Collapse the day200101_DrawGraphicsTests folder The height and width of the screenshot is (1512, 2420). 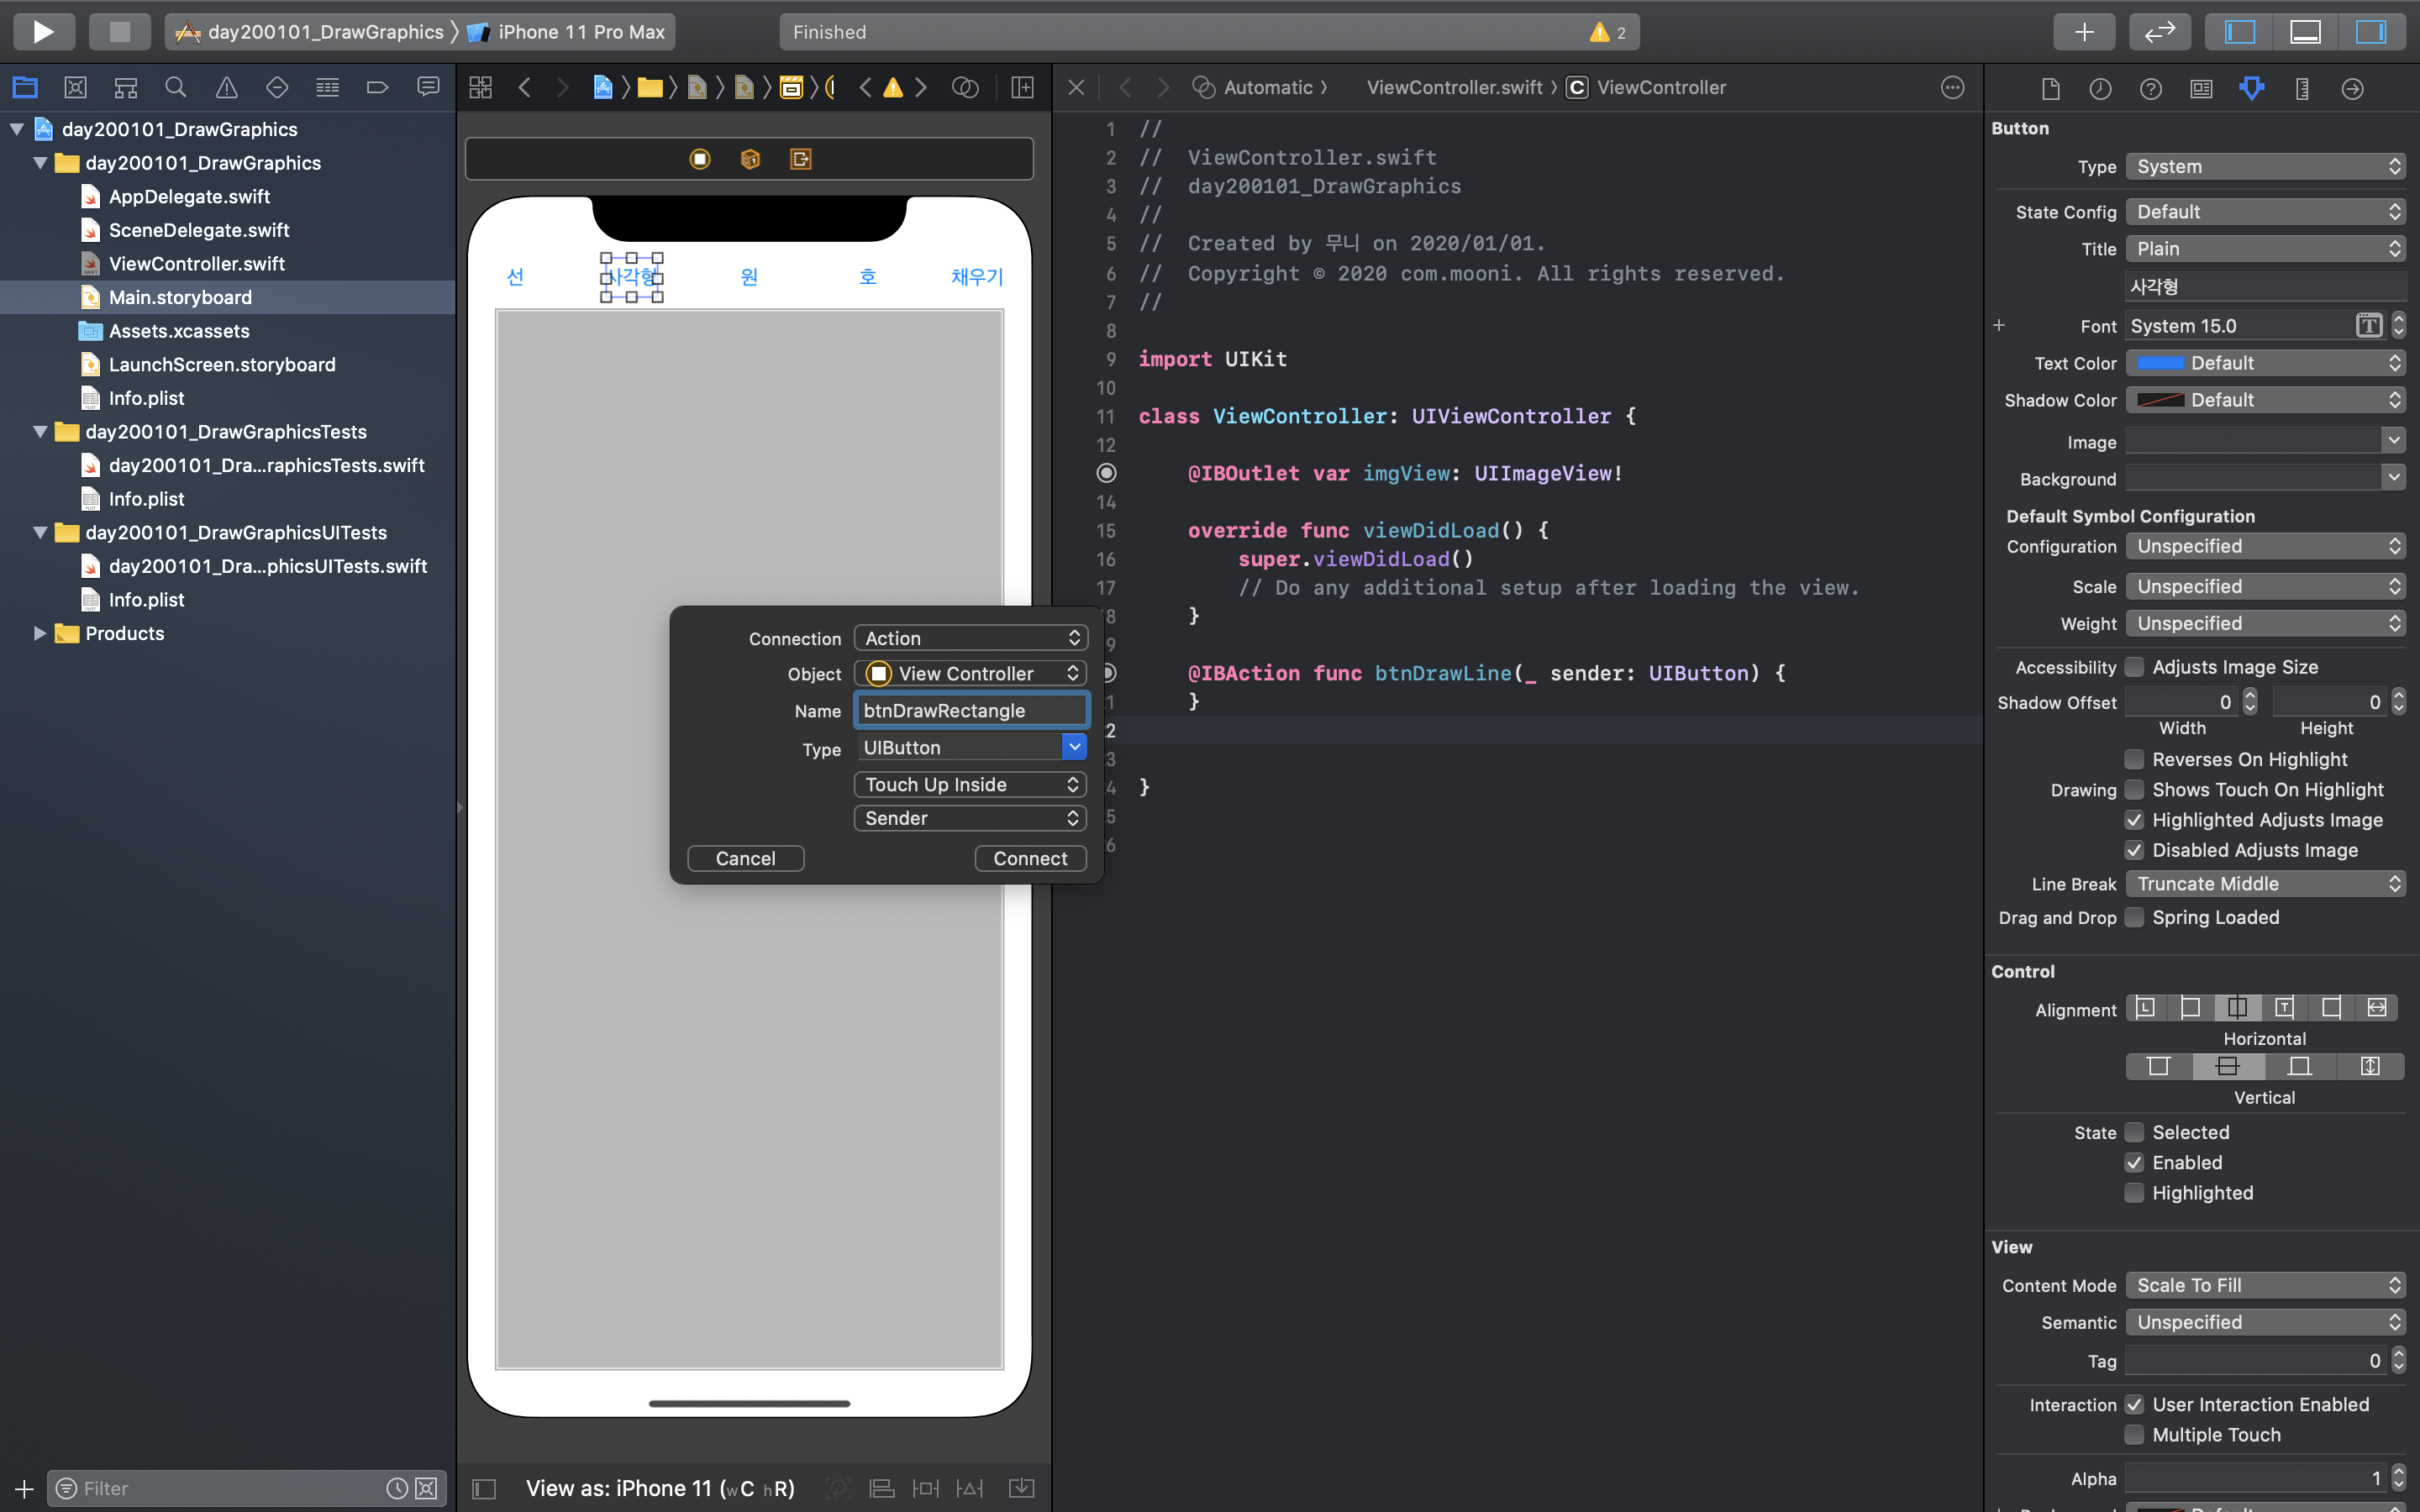(x=40, y=432)
